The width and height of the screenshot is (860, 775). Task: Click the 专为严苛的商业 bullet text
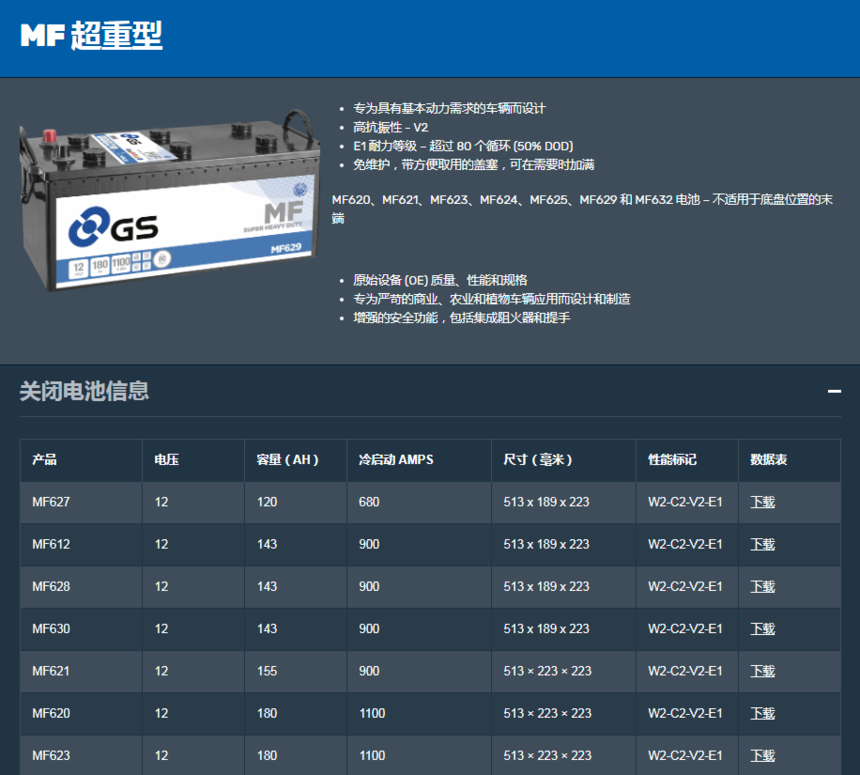[x=491, y=299]
